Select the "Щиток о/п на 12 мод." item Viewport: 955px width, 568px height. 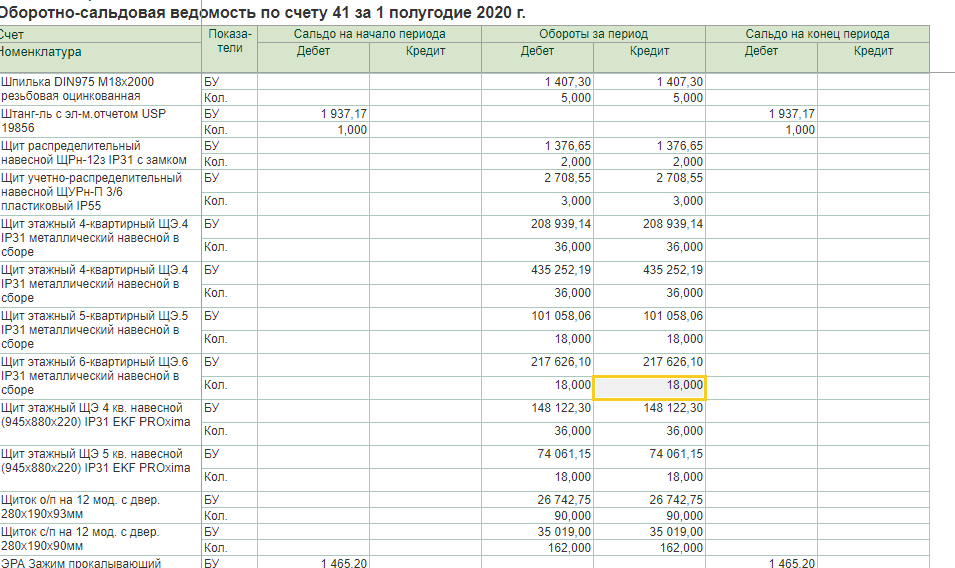point(81,500)
